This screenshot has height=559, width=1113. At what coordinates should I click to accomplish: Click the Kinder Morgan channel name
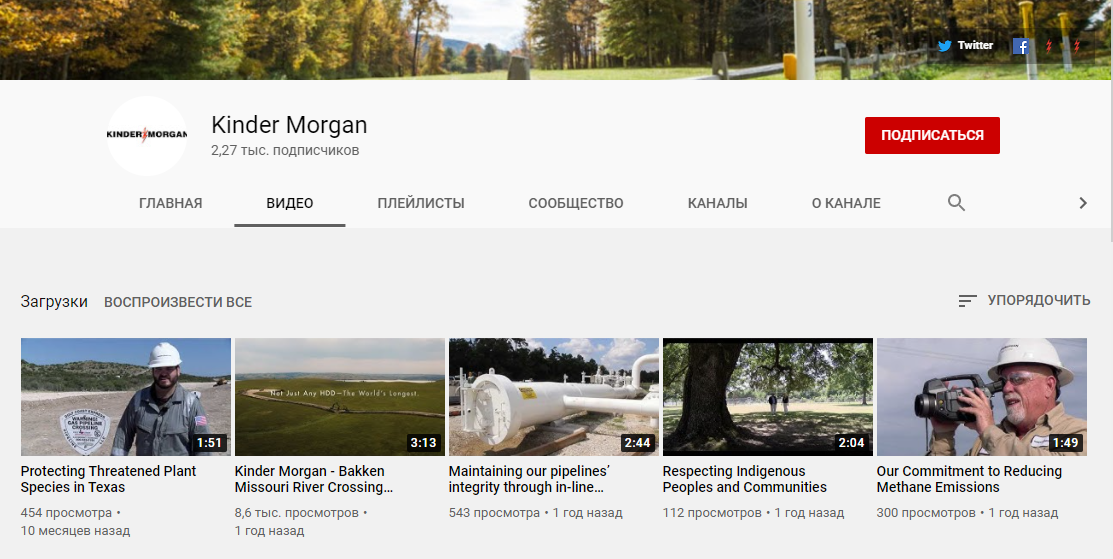[x=289, y=125]
